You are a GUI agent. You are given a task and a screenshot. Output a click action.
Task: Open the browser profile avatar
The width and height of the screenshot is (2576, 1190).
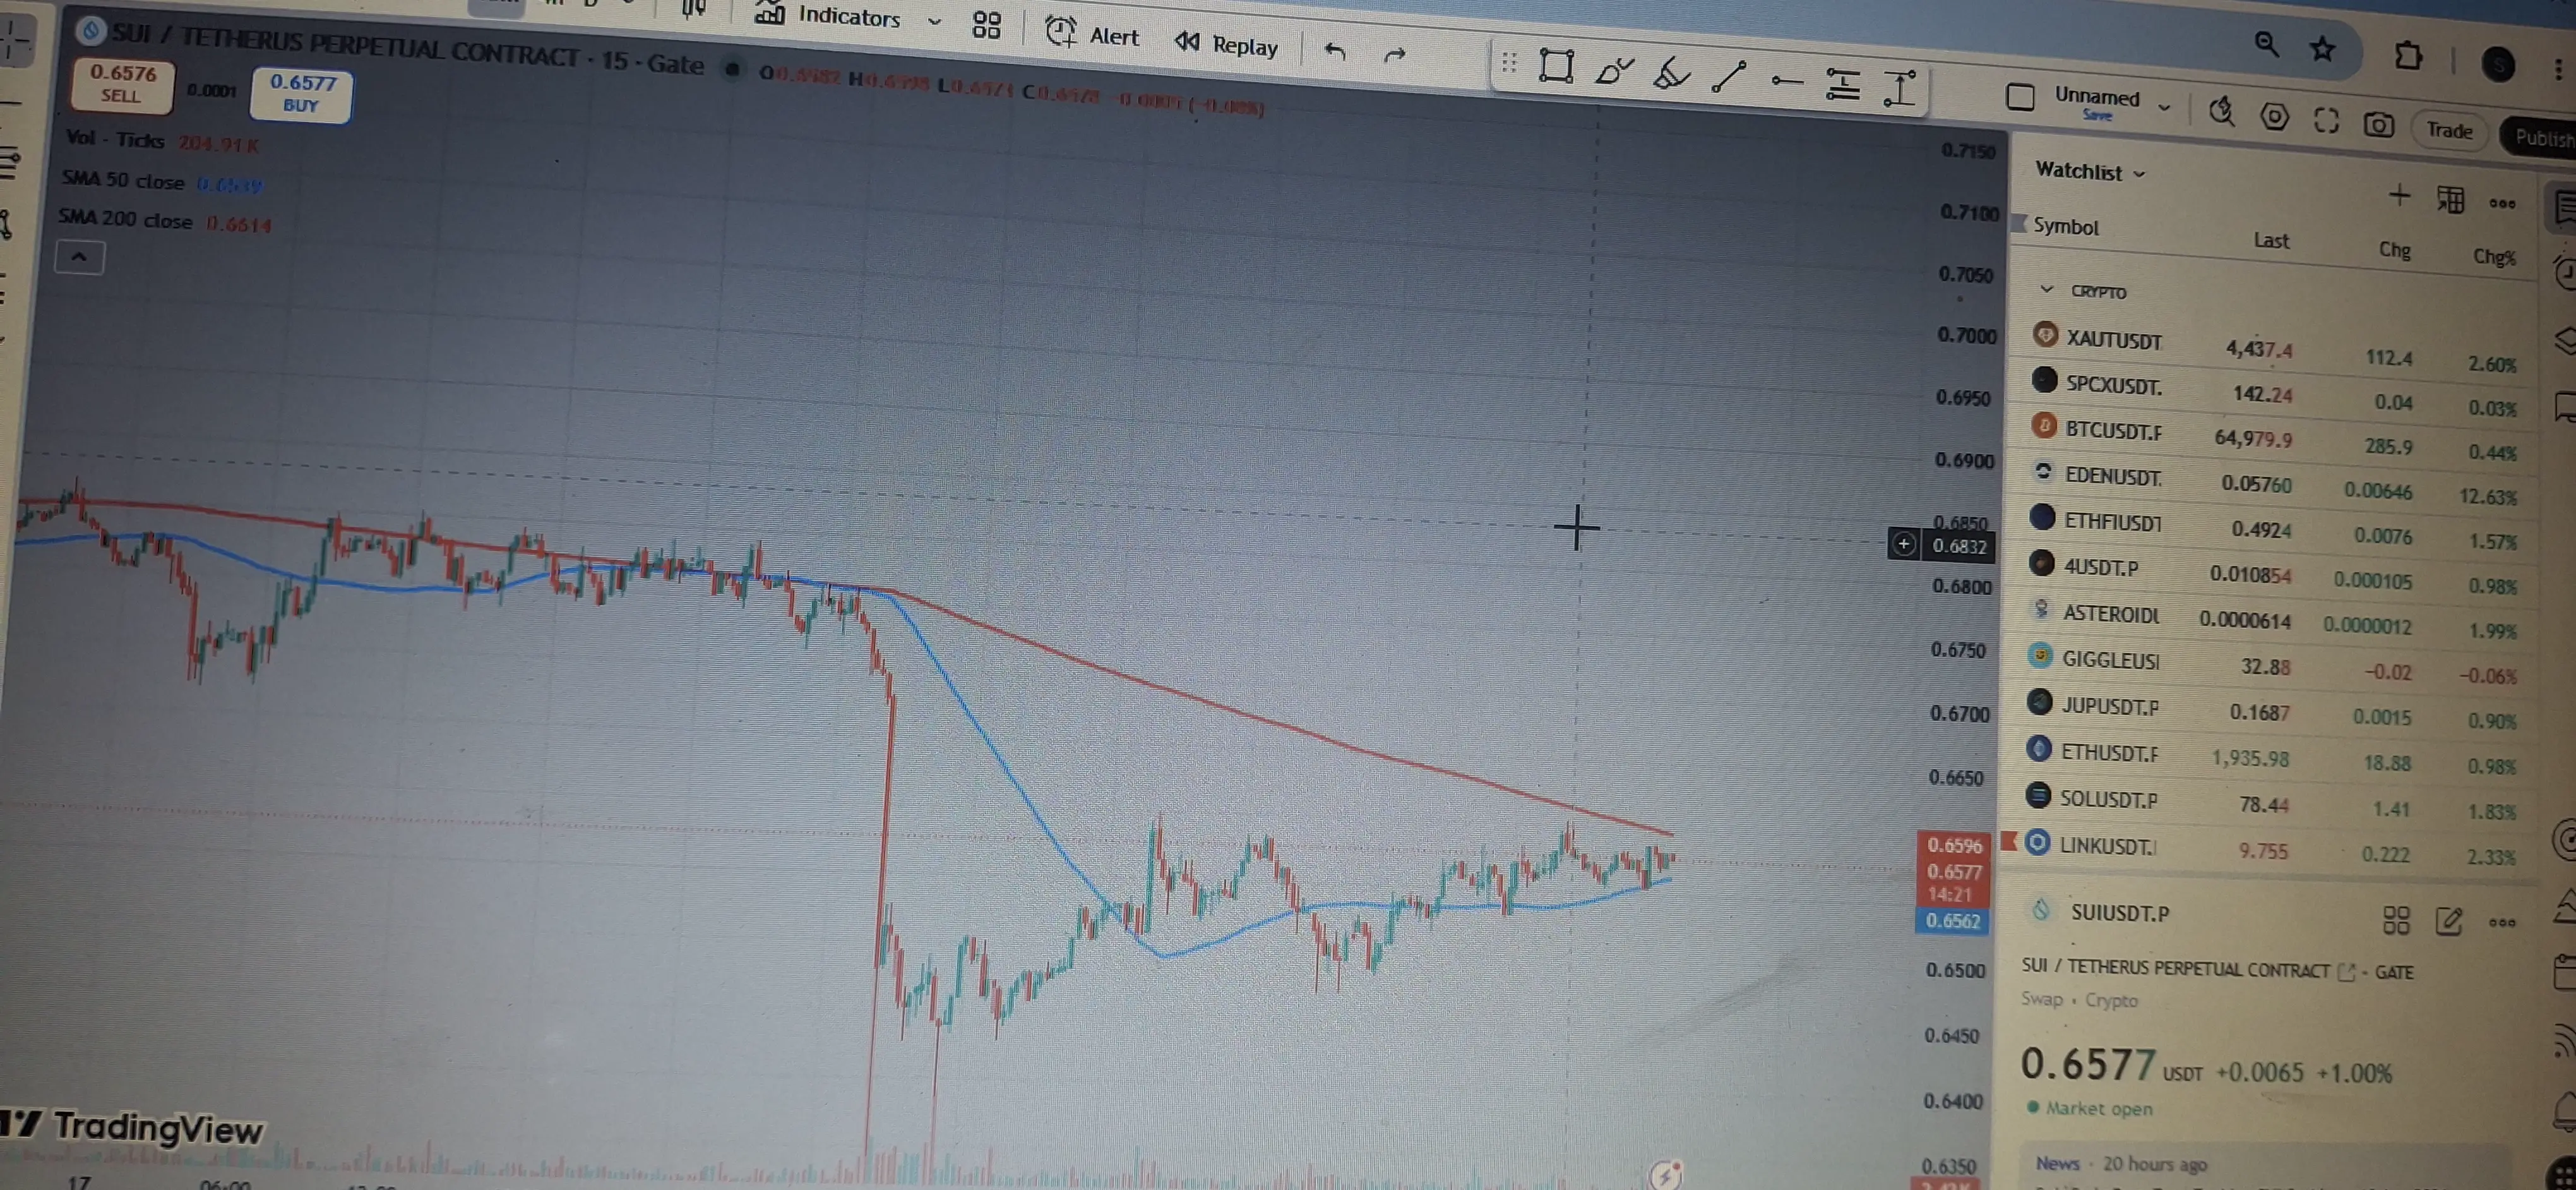click(x=2498, y=65)
